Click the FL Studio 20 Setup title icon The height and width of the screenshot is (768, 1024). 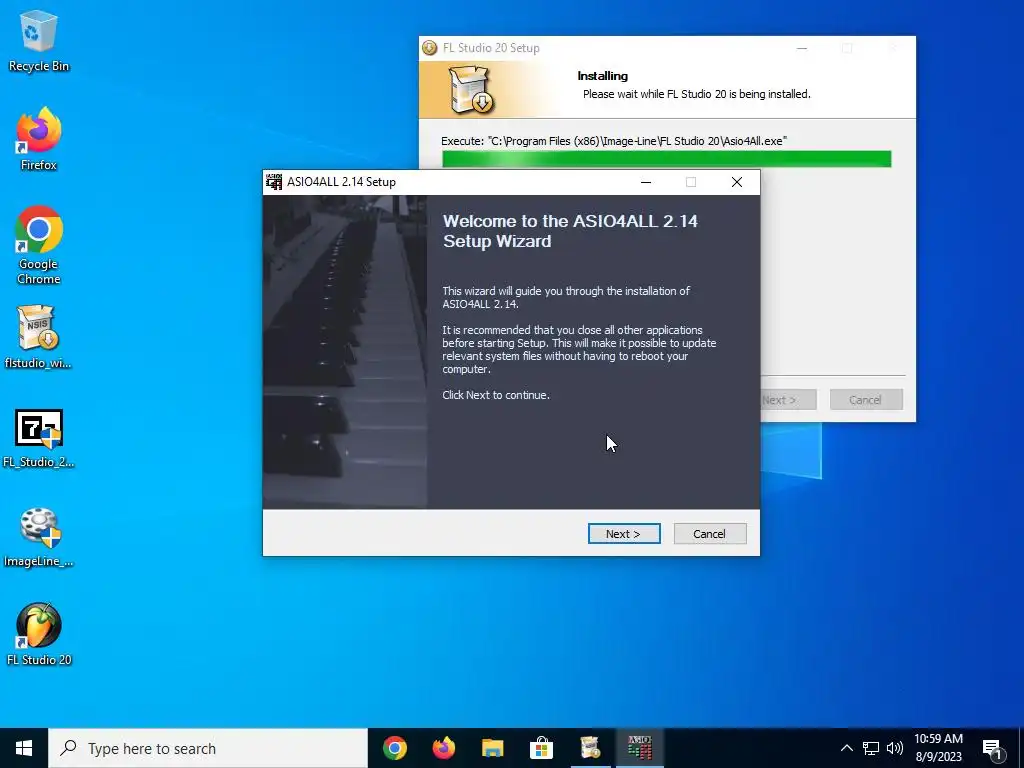(x=429, y=48)
